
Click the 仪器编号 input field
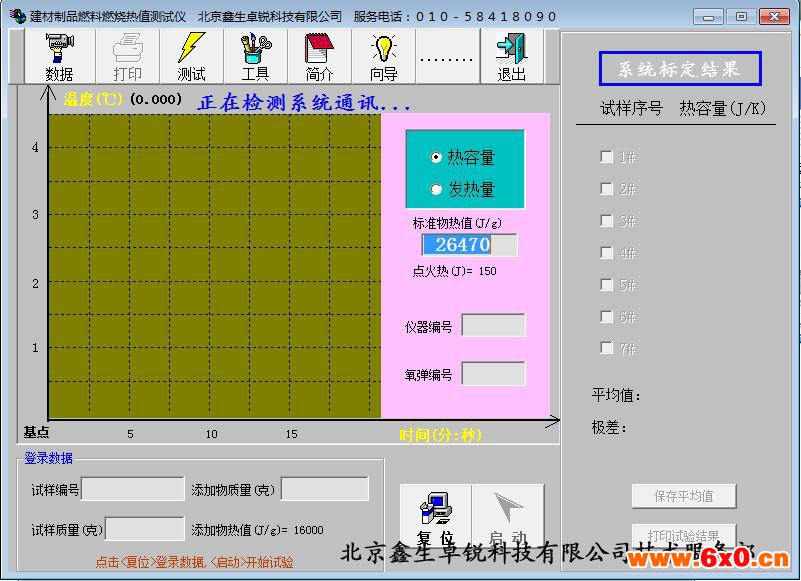(493, 326)
